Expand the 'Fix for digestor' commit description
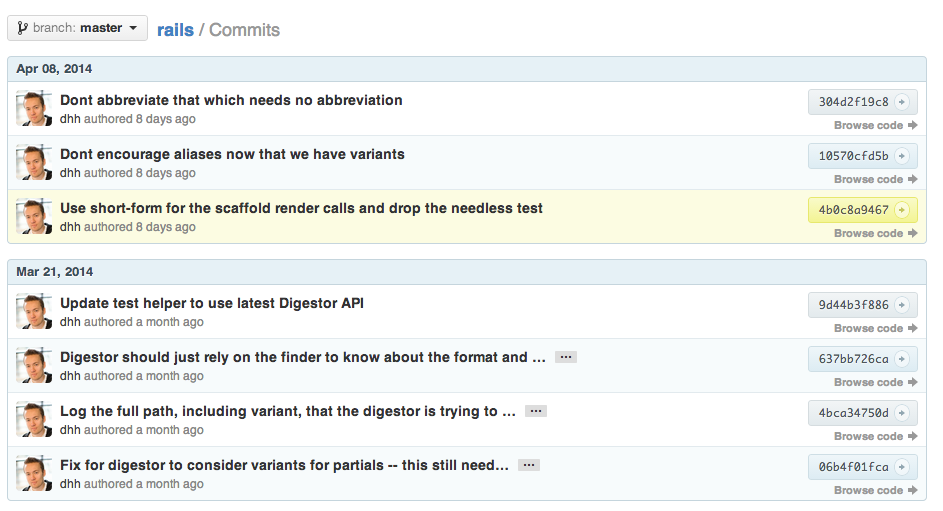This screenshot has width=943, height=511. click(529, 465)
